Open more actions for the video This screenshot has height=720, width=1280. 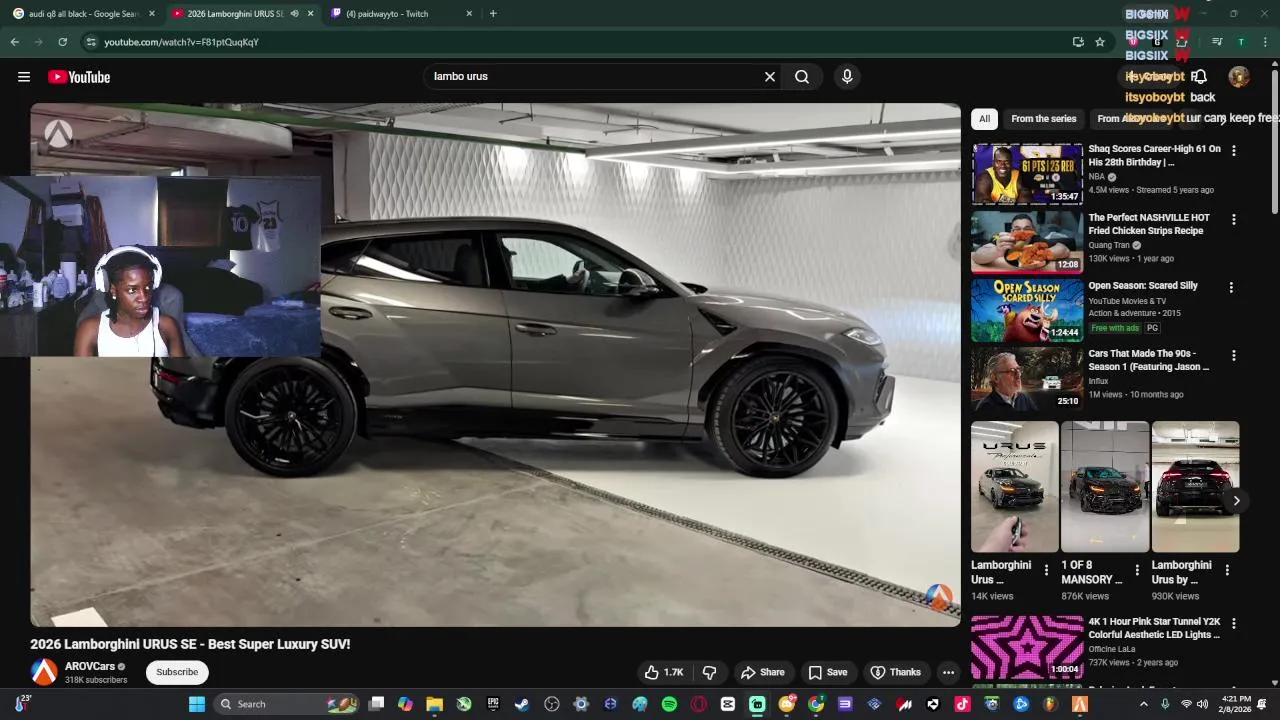click(x=948, y=672)
